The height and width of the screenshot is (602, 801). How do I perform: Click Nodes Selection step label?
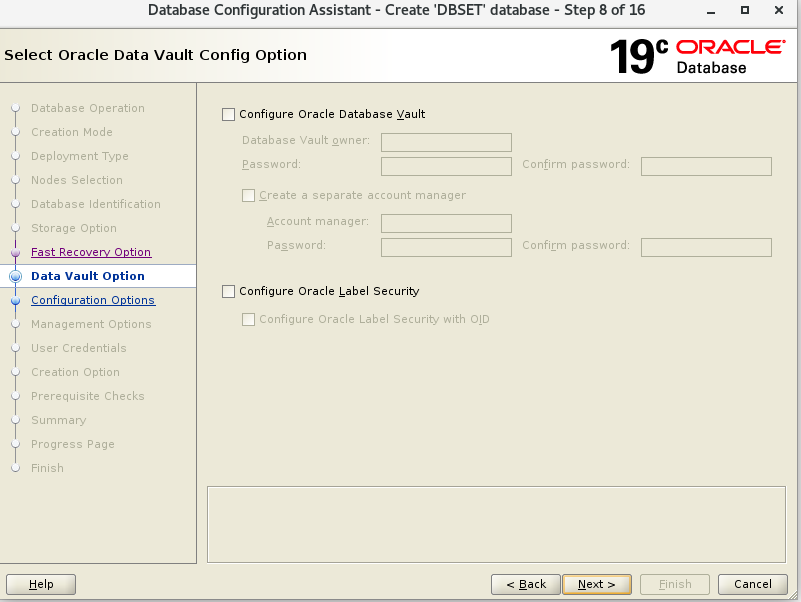(77, 180)
